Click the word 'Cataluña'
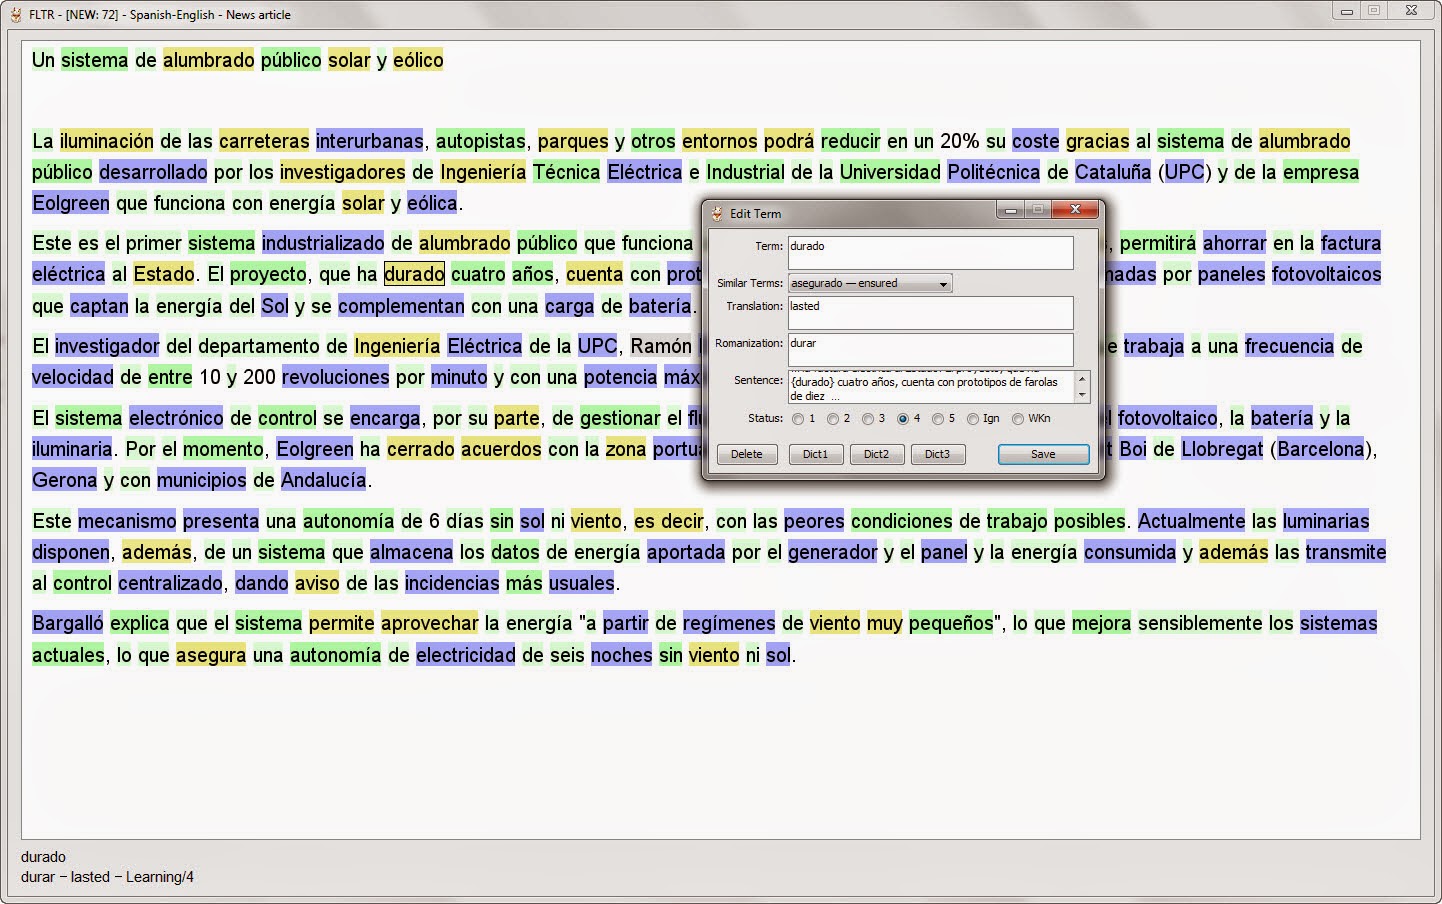Image resolution: width=1442 pixels, height=904 pixels. click(x=1113, y=172)
